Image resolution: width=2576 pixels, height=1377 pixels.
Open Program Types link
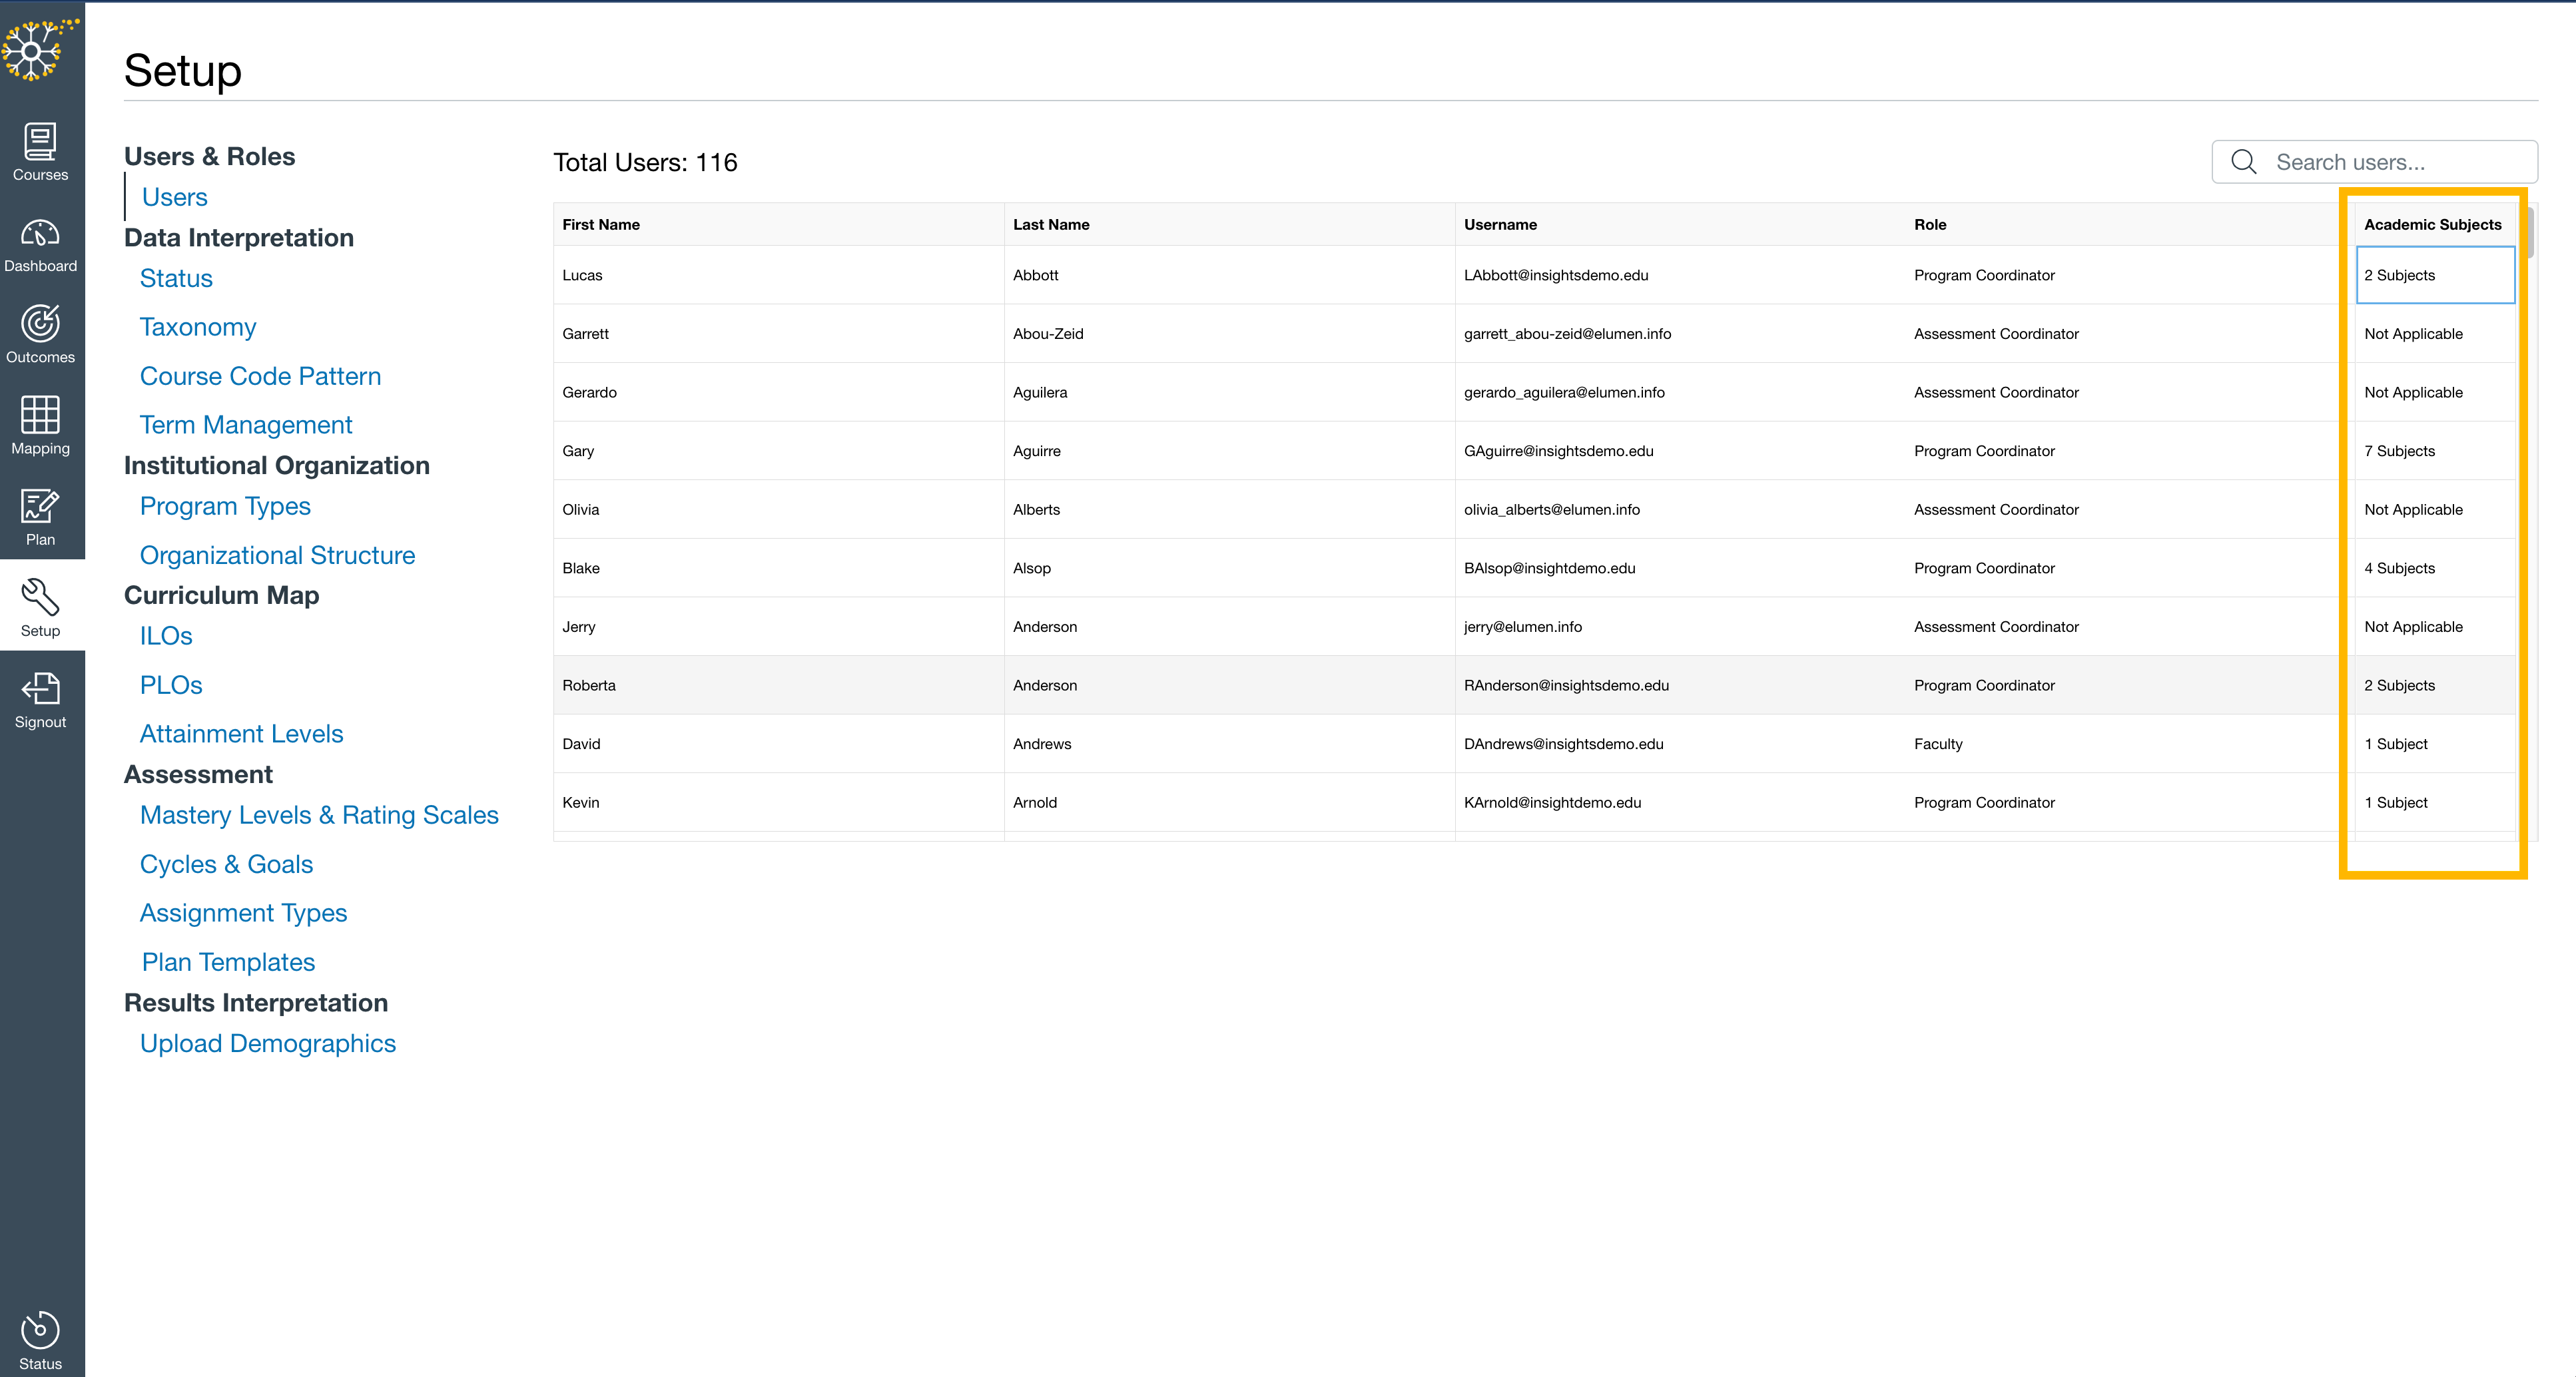[x=225, y=506]
